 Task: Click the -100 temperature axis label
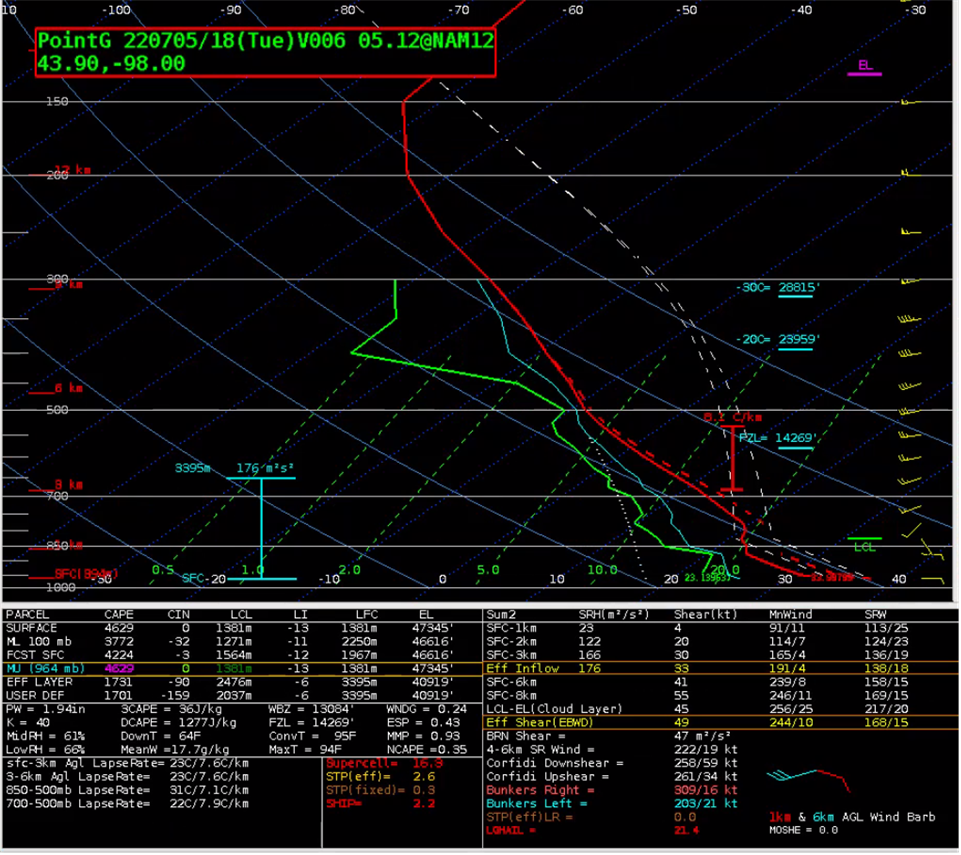coord(116,10)
